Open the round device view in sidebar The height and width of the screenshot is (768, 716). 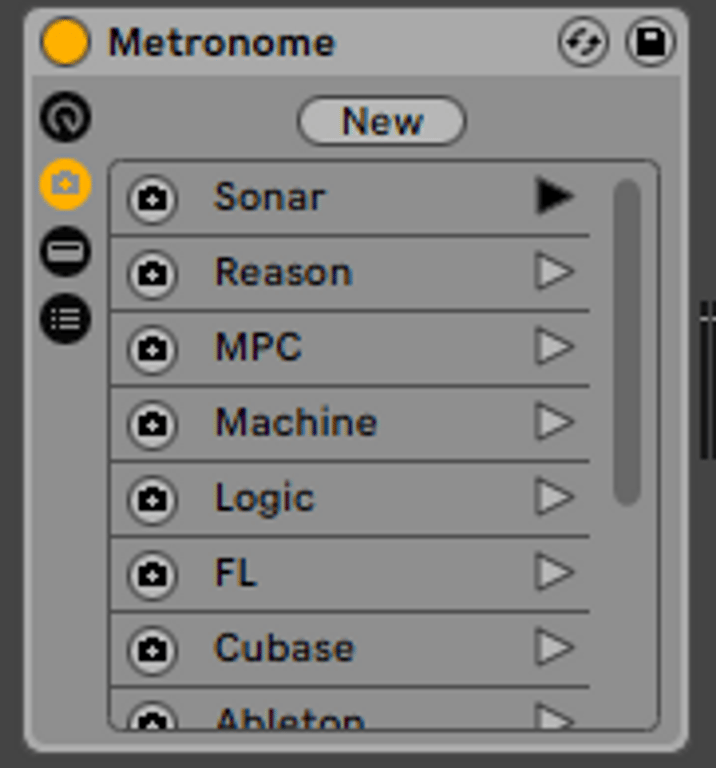(x=65, y=118)
